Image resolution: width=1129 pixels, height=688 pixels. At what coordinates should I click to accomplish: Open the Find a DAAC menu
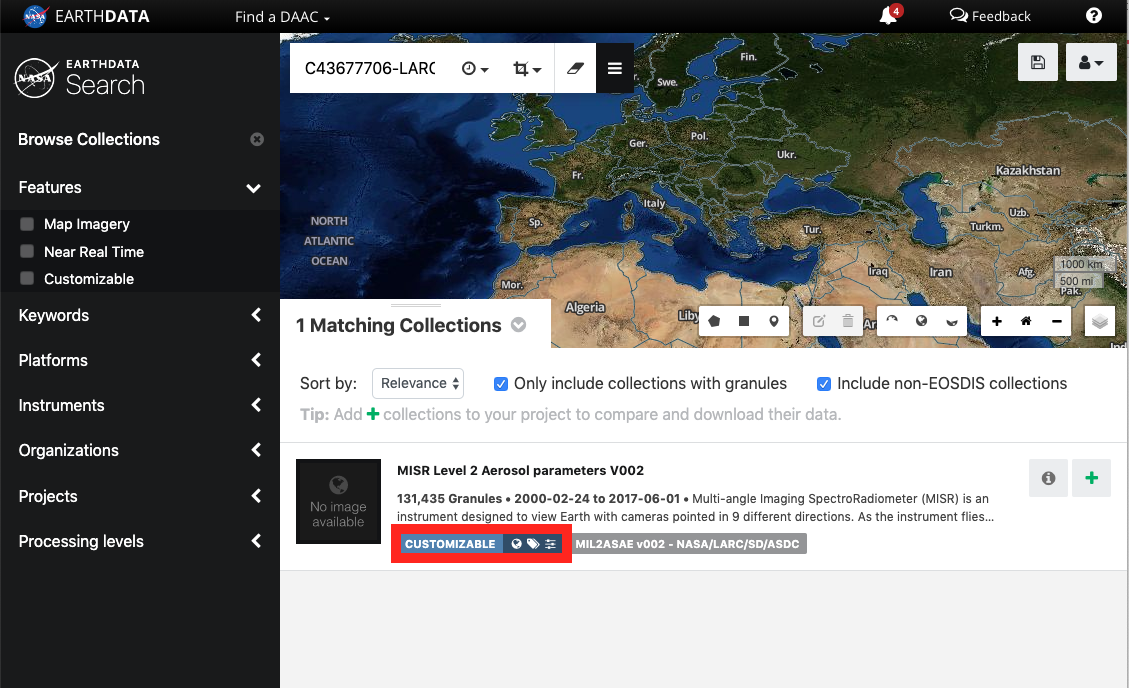282,17
